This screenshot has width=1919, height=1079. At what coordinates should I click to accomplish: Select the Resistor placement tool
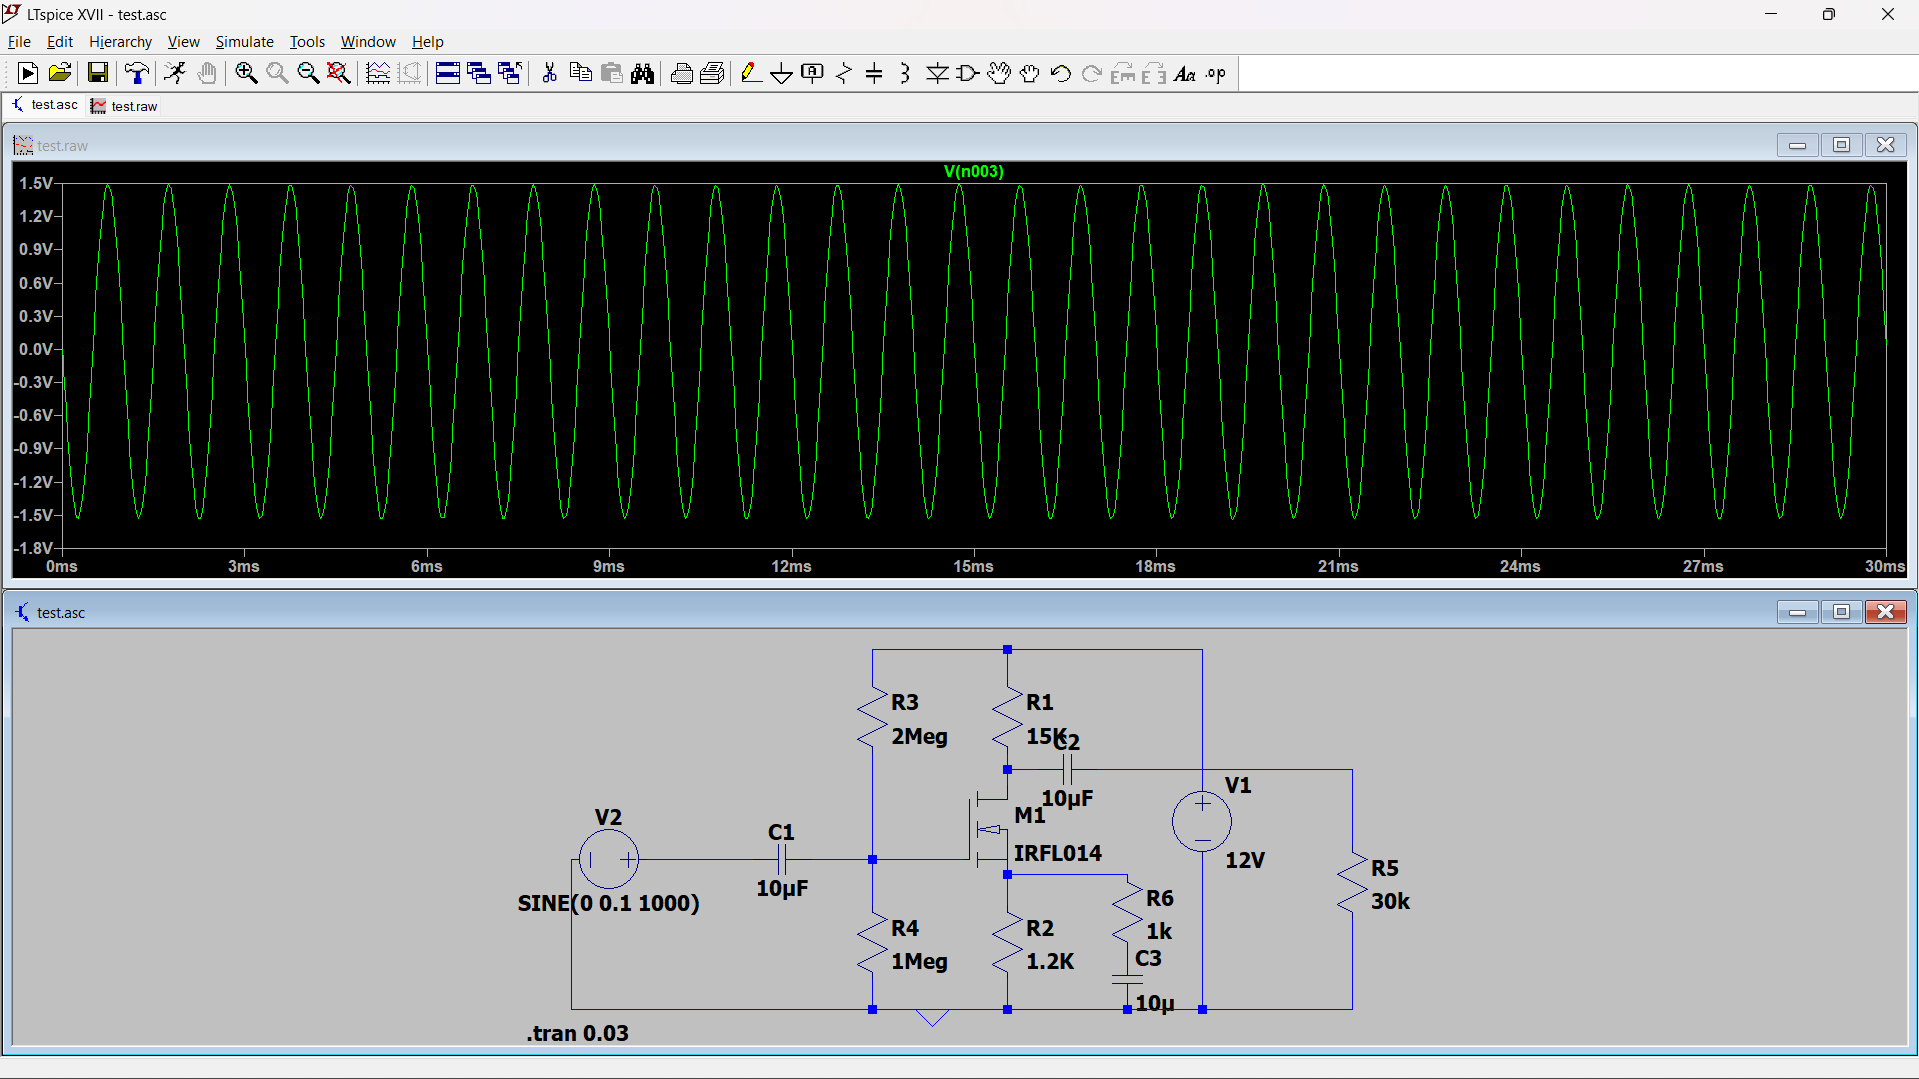[844, 73]
